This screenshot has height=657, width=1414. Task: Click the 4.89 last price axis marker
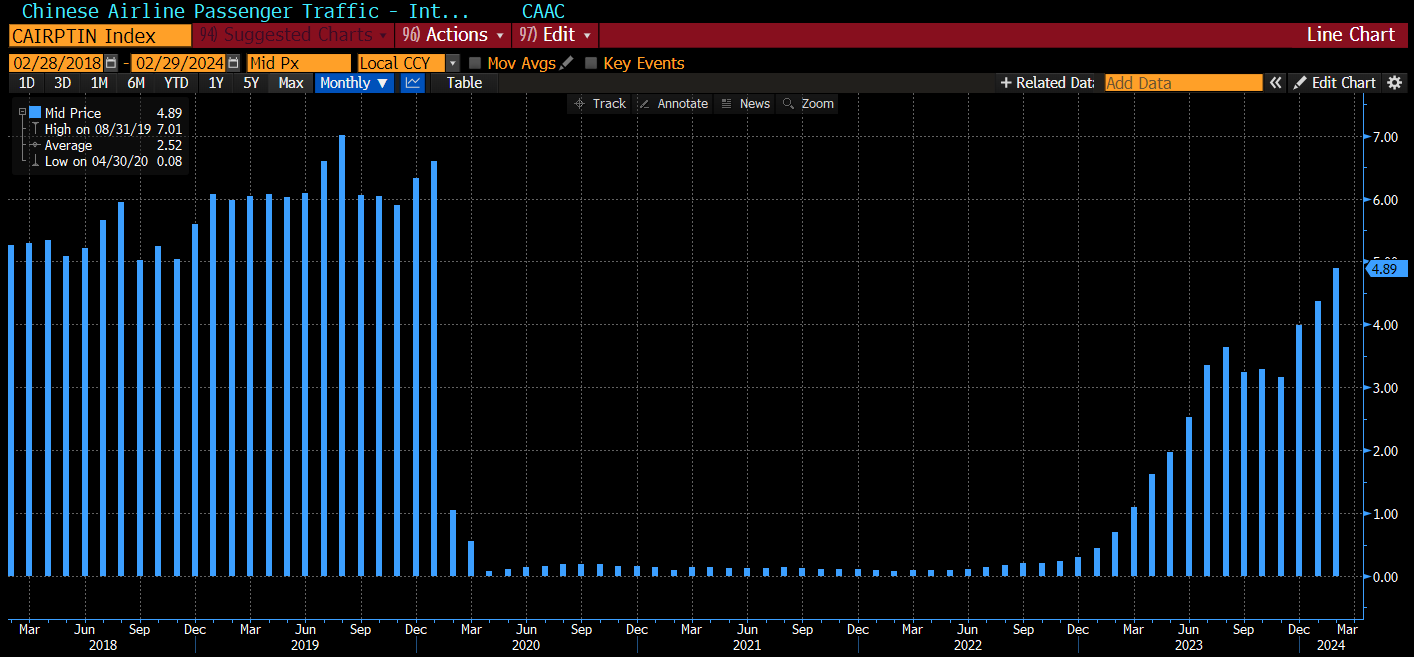1386,268
